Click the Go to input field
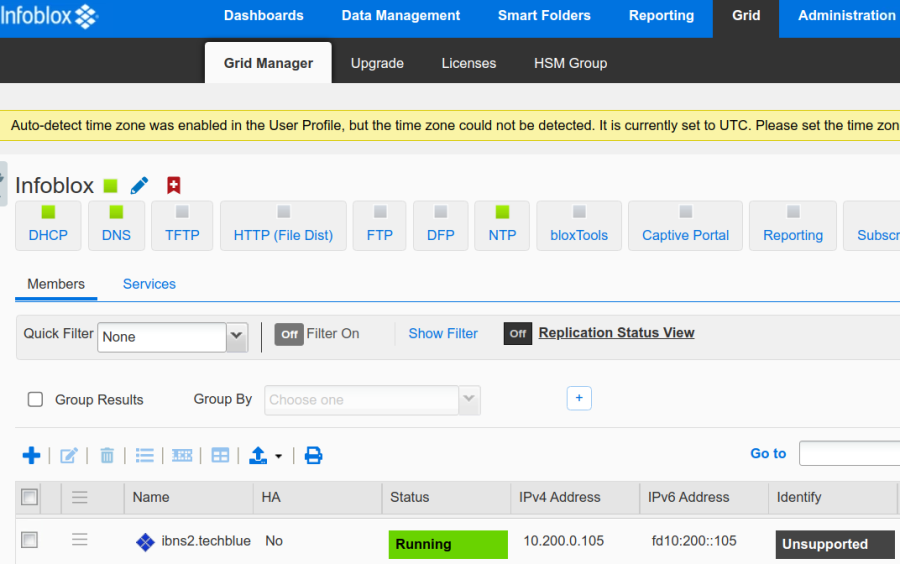 (x=849, y=453)
